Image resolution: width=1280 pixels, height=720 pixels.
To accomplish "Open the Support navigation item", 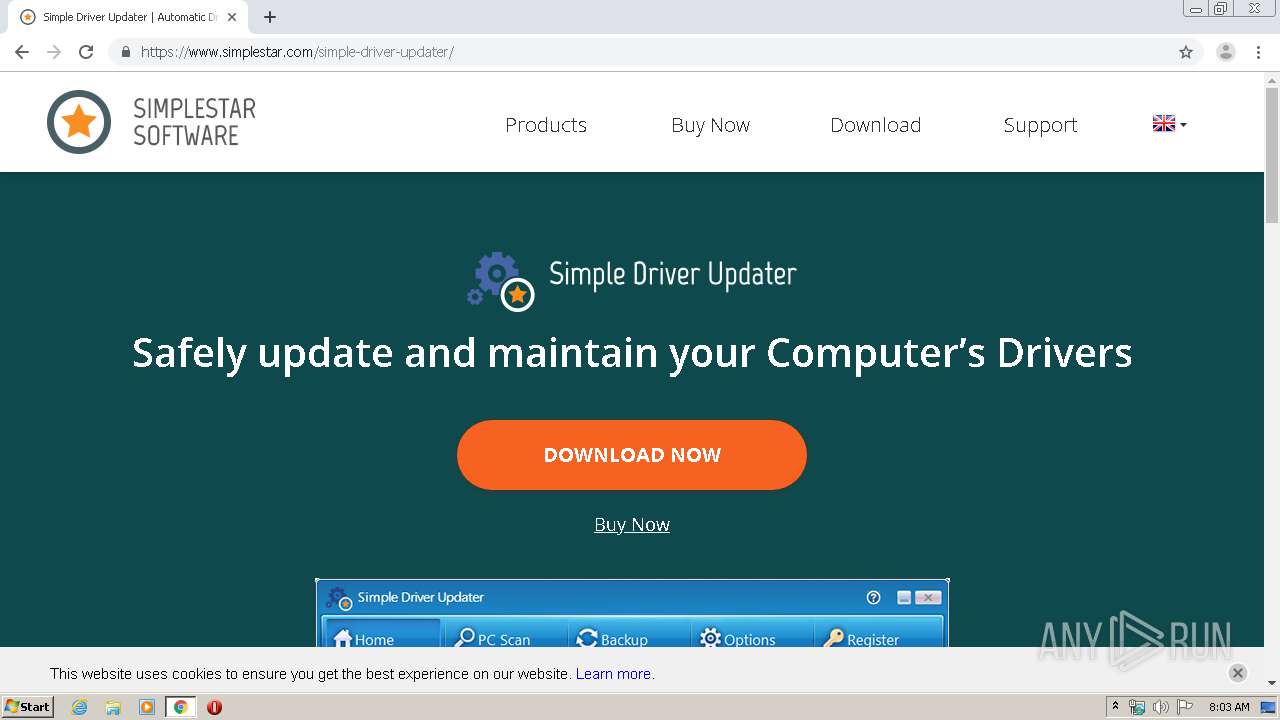I will pos(1040,125).
